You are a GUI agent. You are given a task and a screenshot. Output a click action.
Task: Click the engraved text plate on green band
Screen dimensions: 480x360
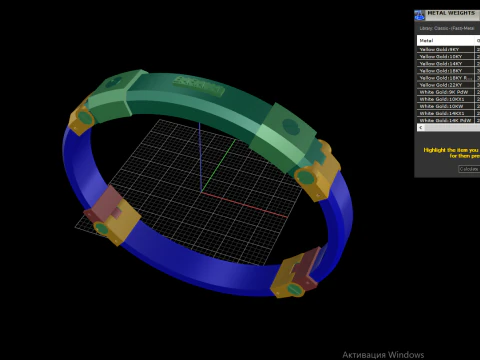pyautogui.click(x=199, y=86)
